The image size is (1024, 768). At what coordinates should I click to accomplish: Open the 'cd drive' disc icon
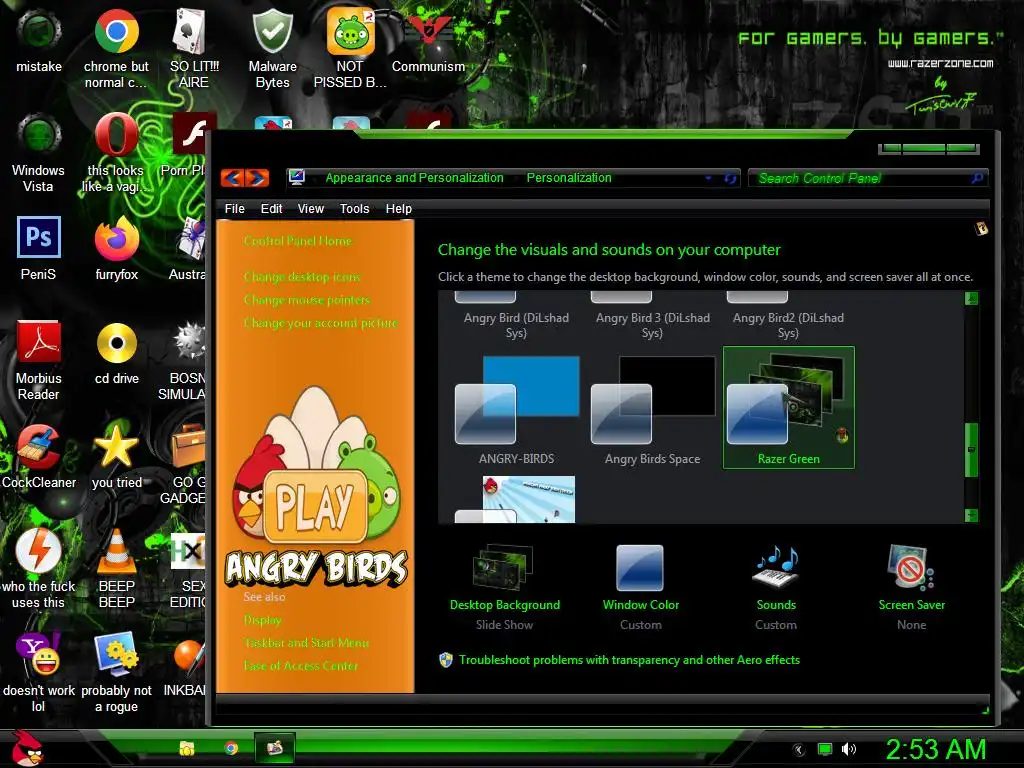tap(116, 353)
